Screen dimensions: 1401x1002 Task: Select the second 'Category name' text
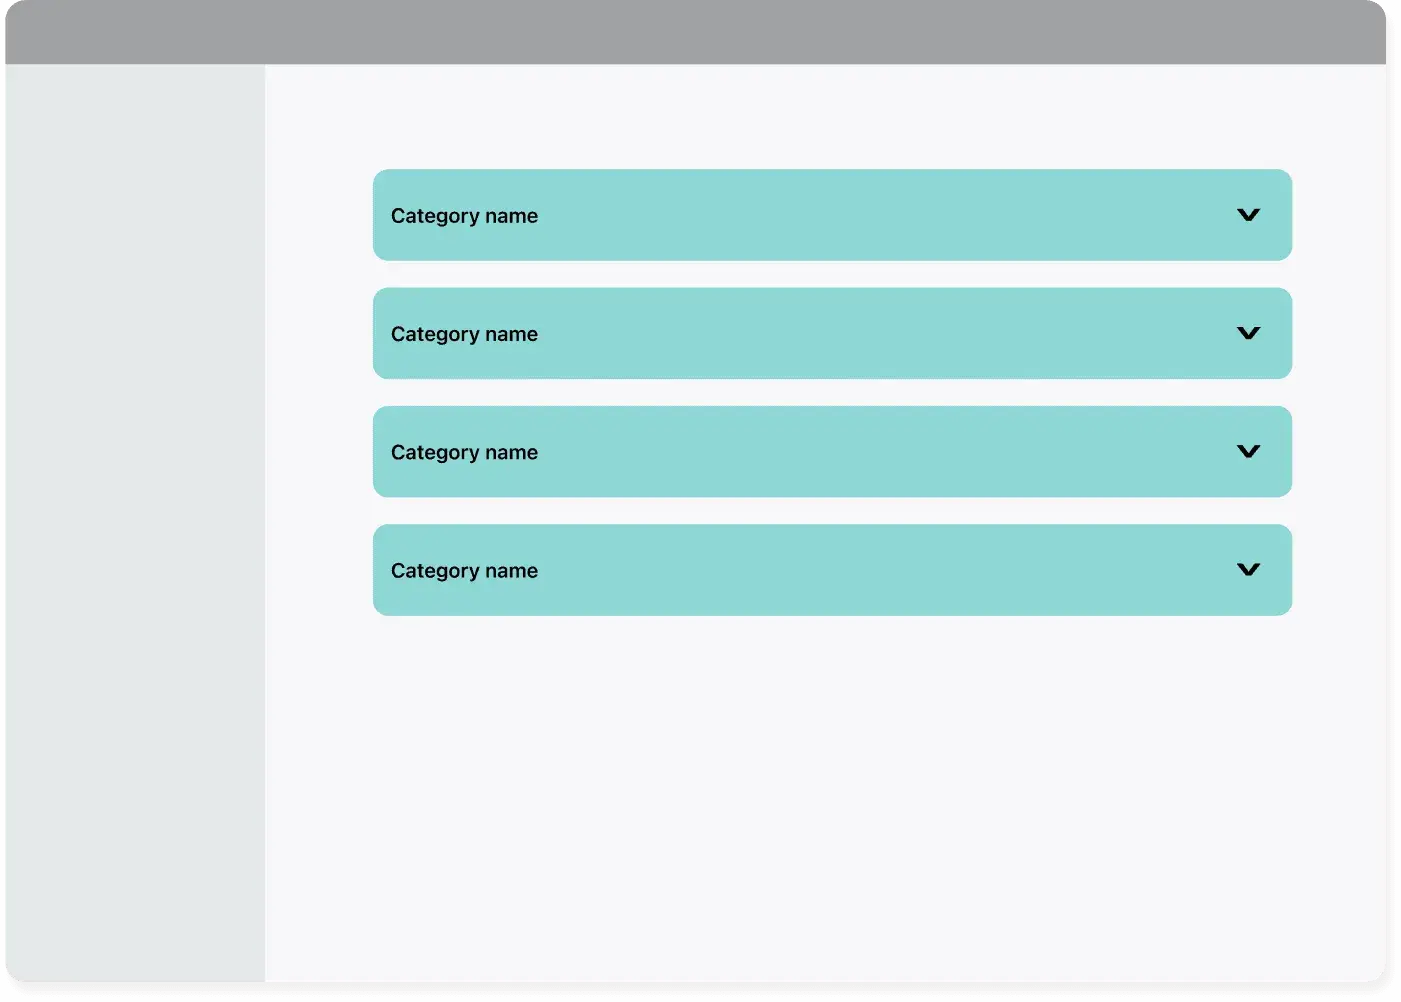[x=464, y=334]
